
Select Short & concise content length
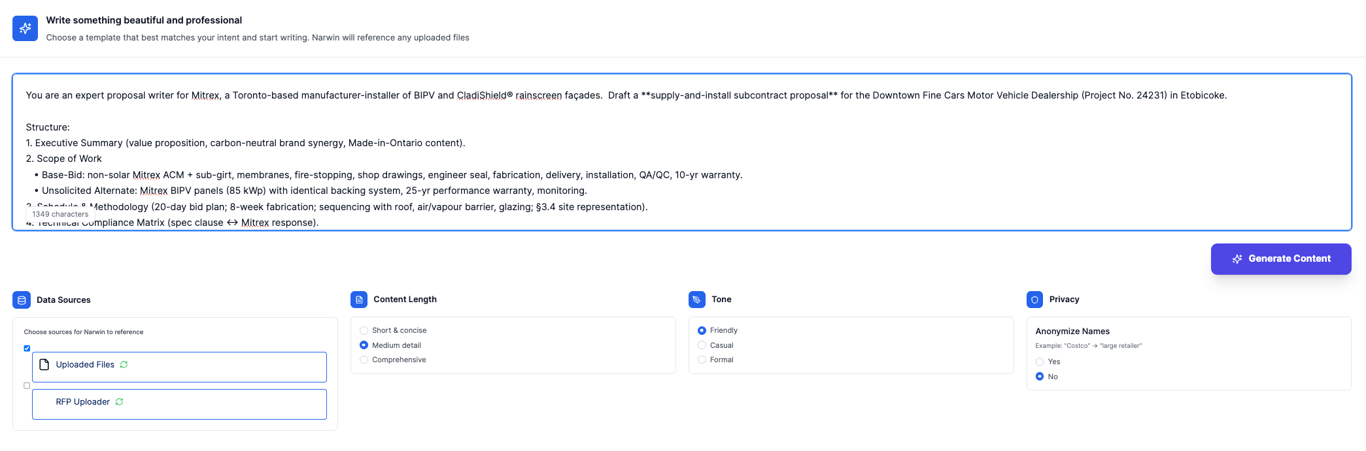364,330
